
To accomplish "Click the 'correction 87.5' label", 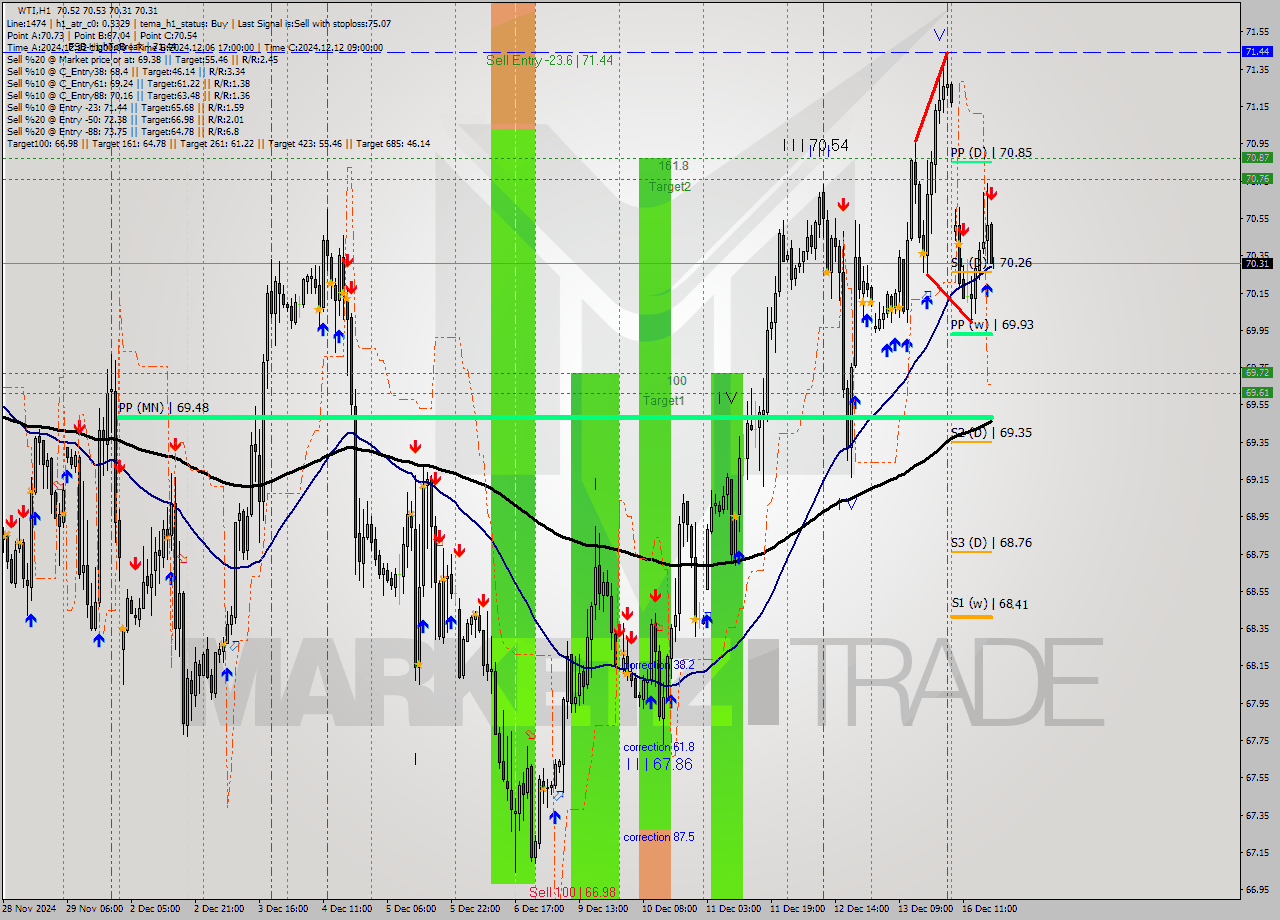I will pyautogui.click(x=658, y=837).
